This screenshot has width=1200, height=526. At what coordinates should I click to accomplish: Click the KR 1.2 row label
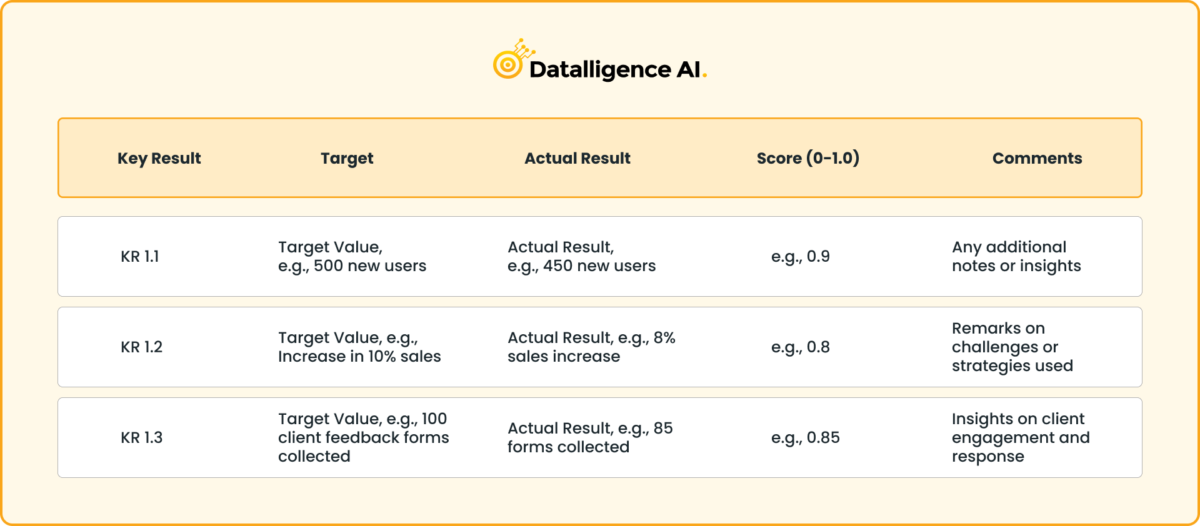click(141, 347)
